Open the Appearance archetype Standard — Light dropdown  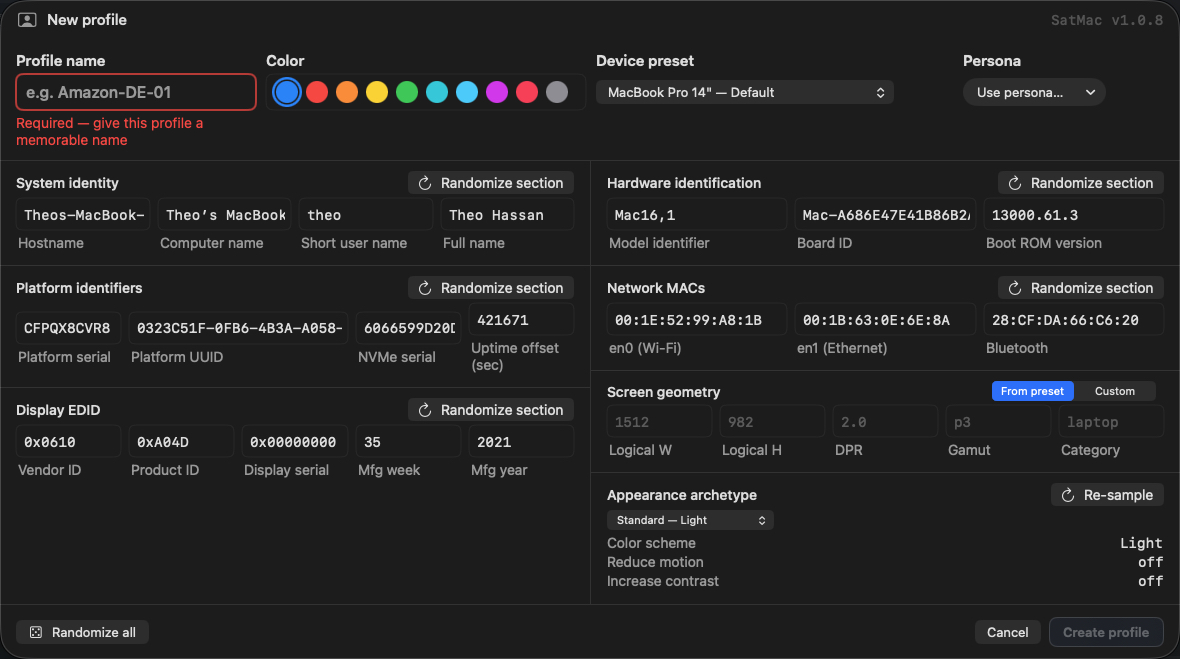tap(690, 521)
